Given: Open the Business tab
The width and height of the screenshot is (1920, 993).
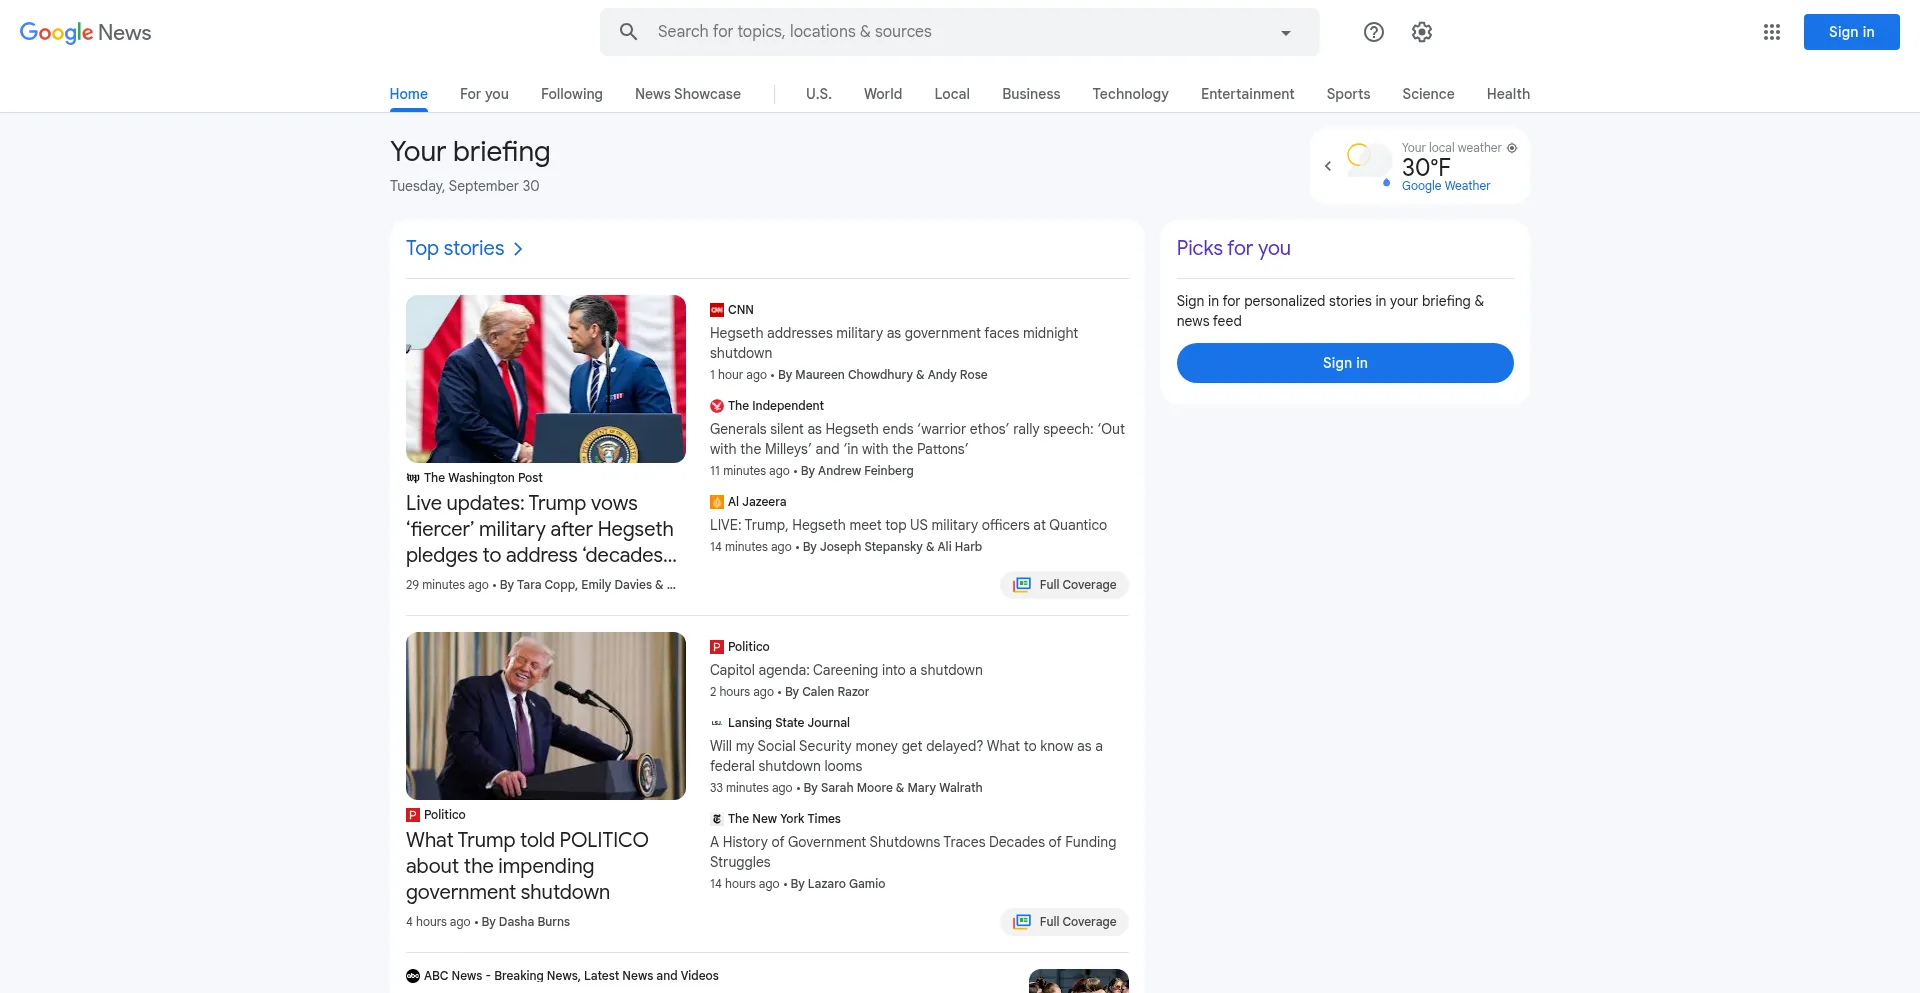Looking at the screenshot, I should pos(1031,94).
